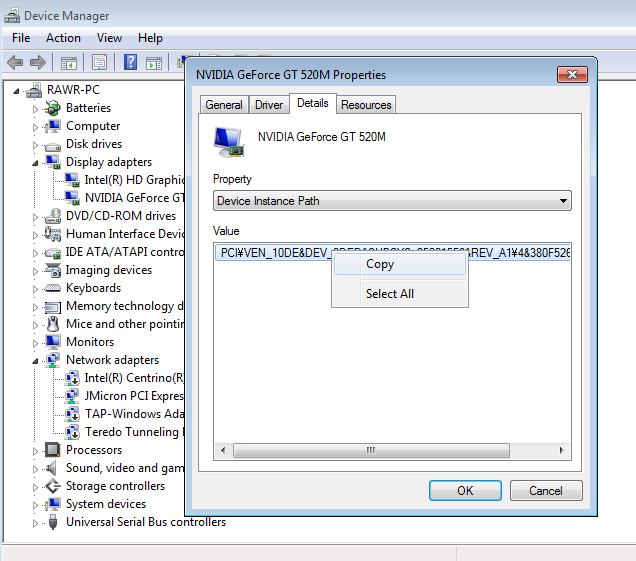This screenshot has width=636, height=561.
Task: Select the Processors chip icon
Action: pyautogui.click(x=53, y=450)
